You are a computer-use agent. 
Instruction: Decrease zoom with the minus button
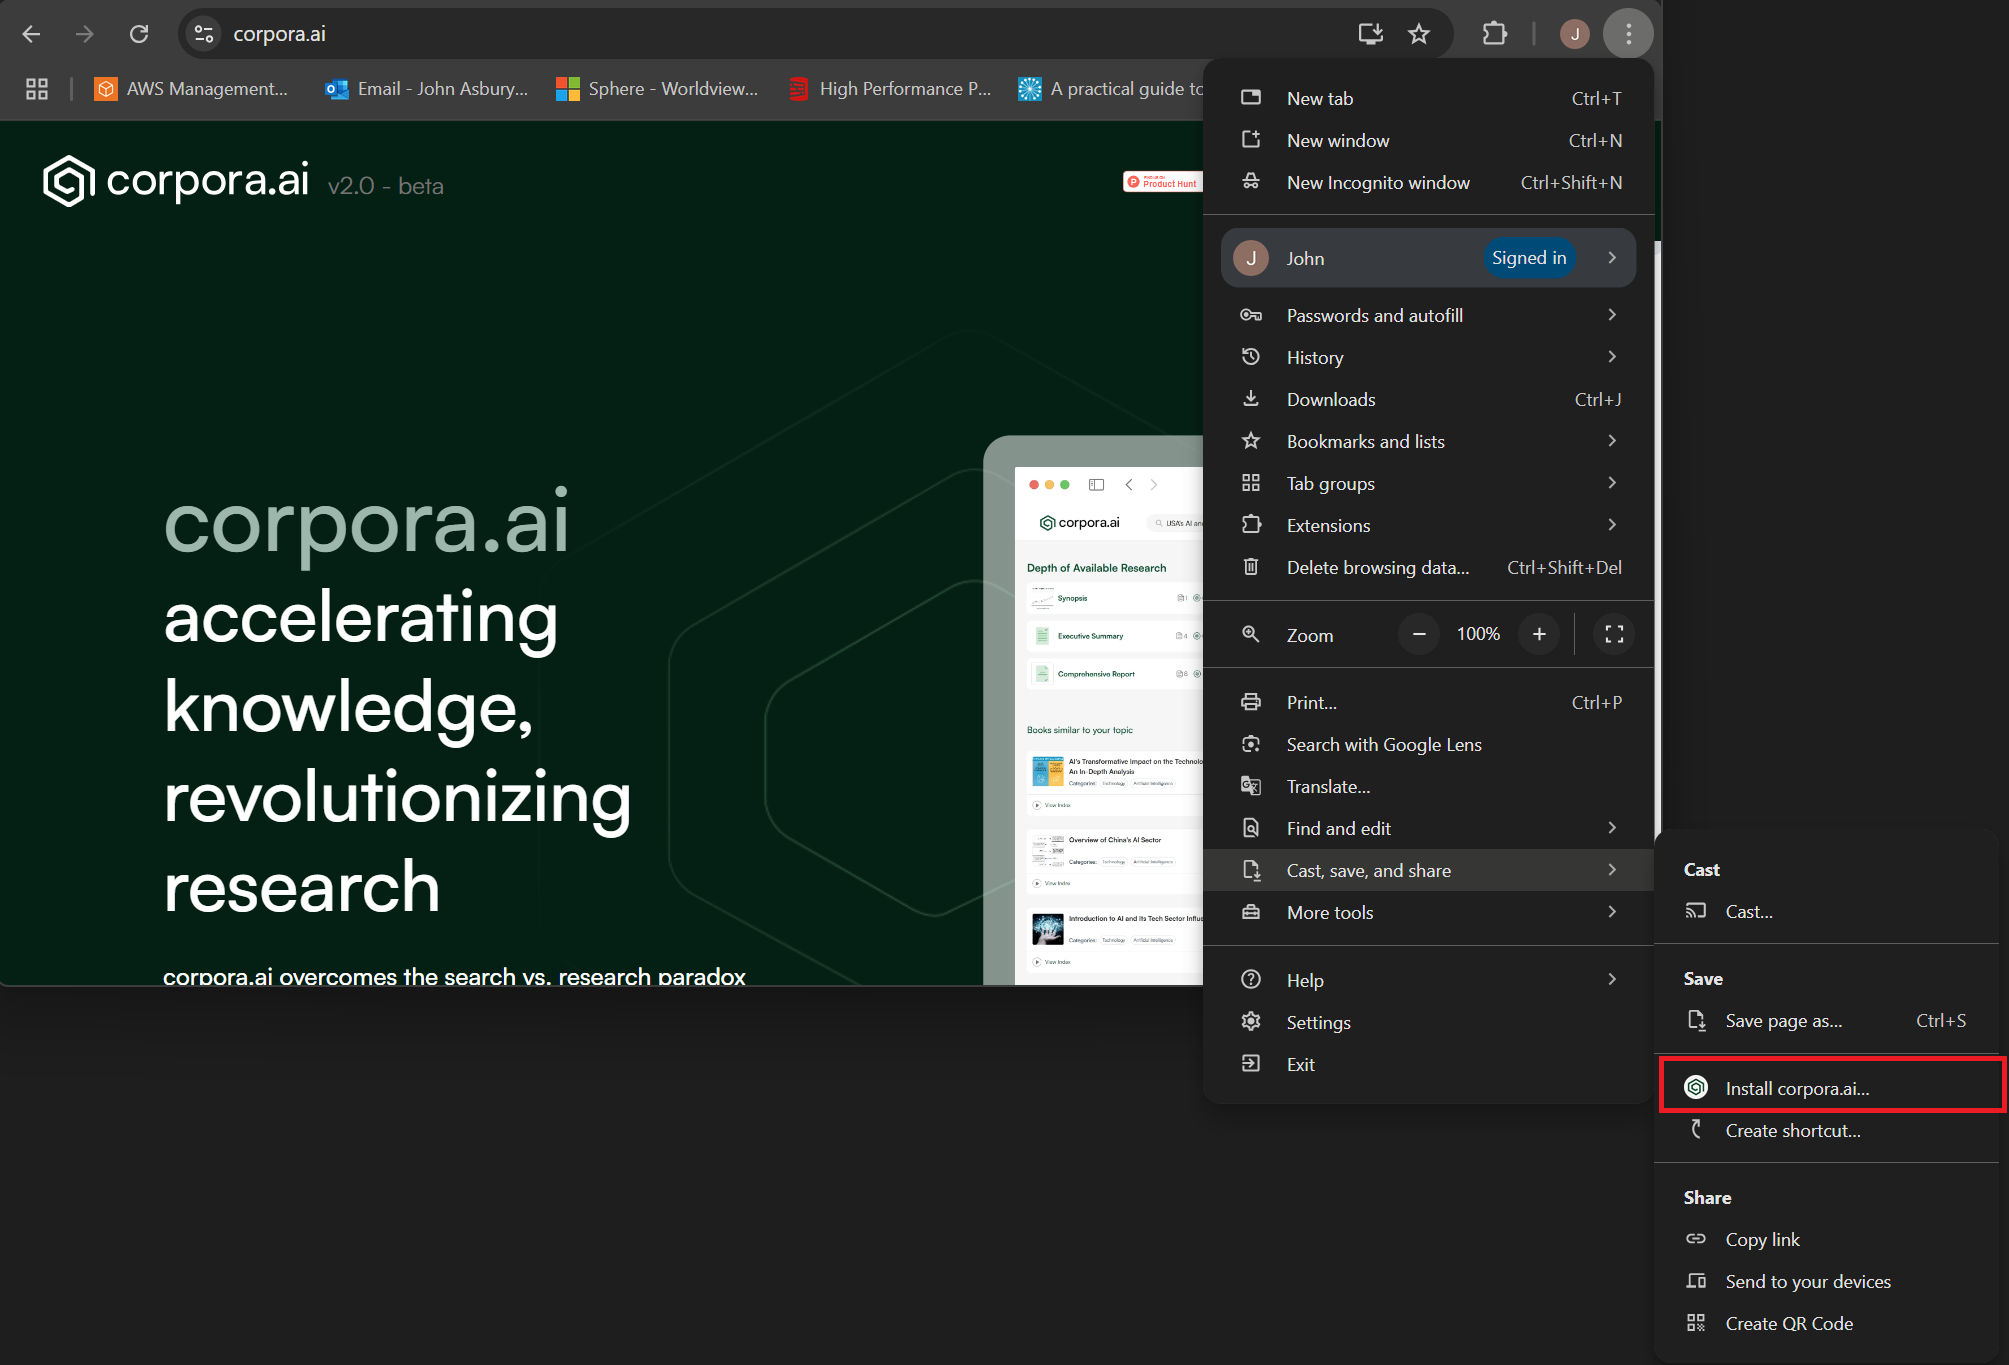click(x=1419, y=634)
